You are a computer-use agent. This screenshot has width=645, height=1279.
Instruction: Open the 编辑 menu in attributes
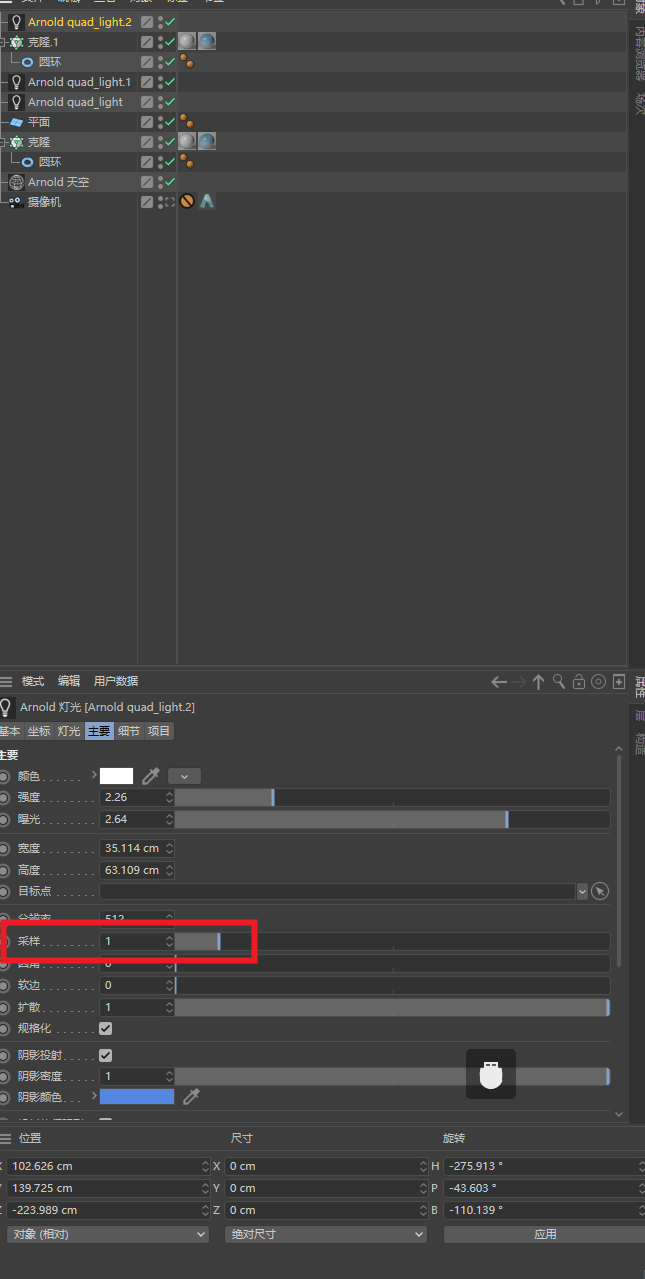click(69, 681)
